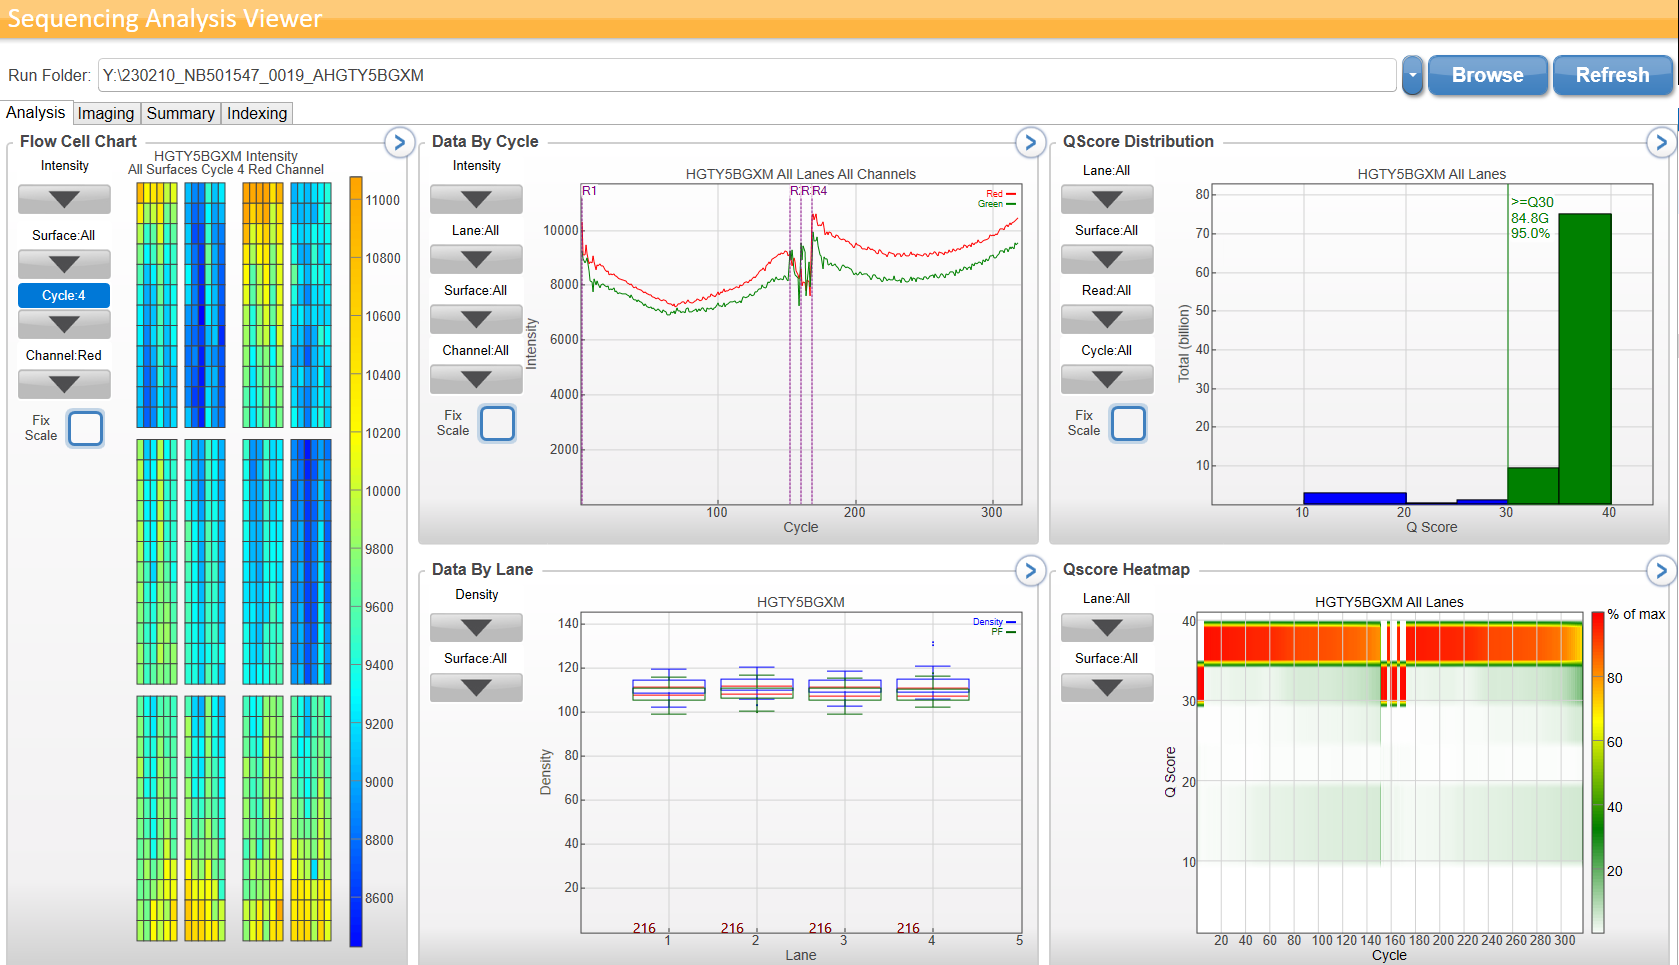Click the Density legend entry in lane chart
1679x965 pixels.
coord(994,622)
